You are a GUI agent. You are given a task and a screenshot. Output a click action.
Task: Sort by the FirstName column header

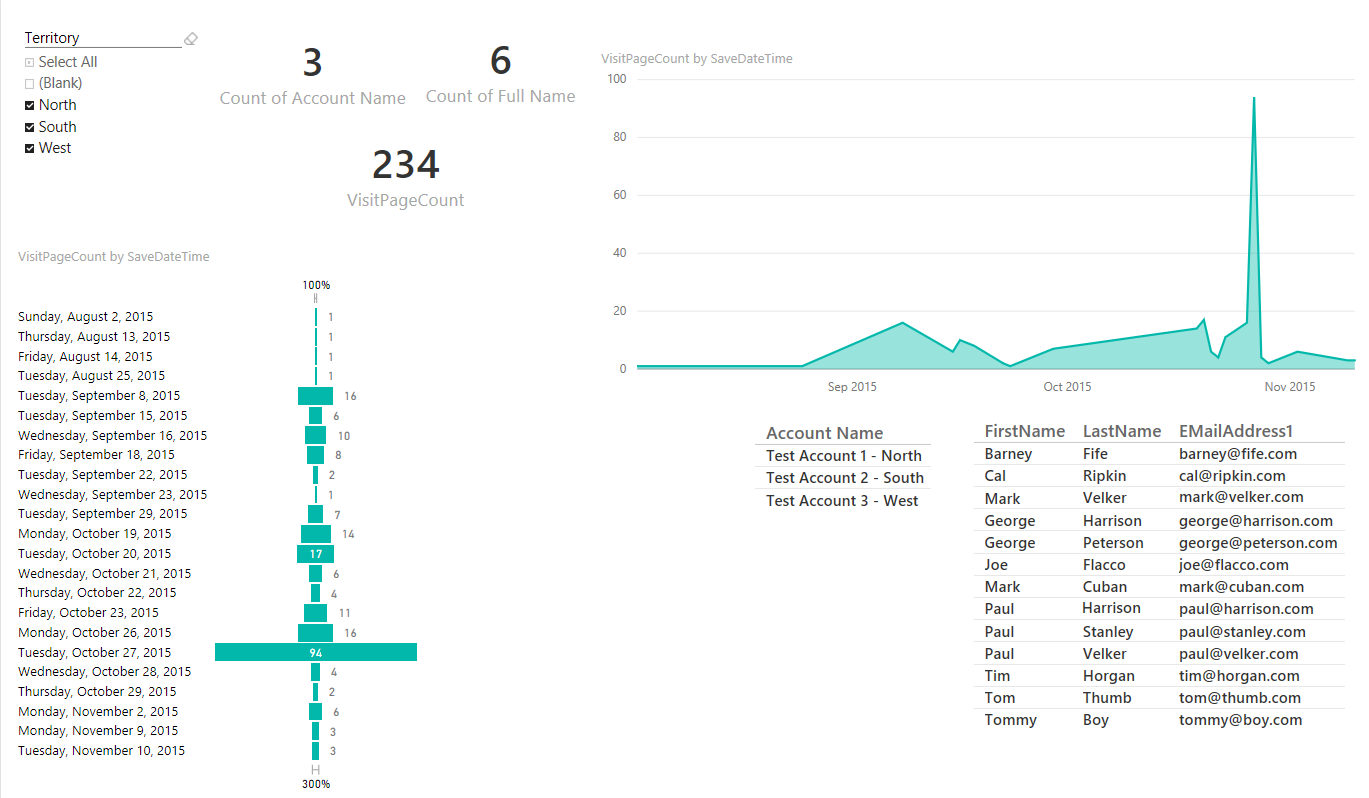[1024, 431]
